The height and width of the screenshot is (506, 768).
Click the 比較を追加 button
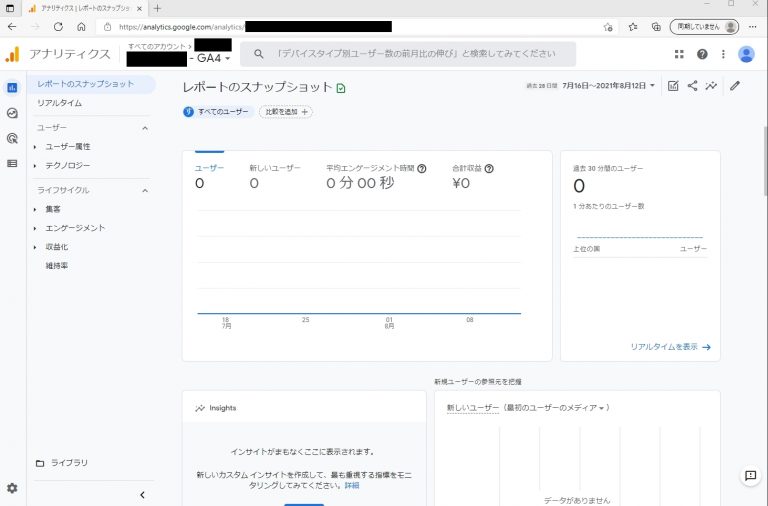pos(286,112)
